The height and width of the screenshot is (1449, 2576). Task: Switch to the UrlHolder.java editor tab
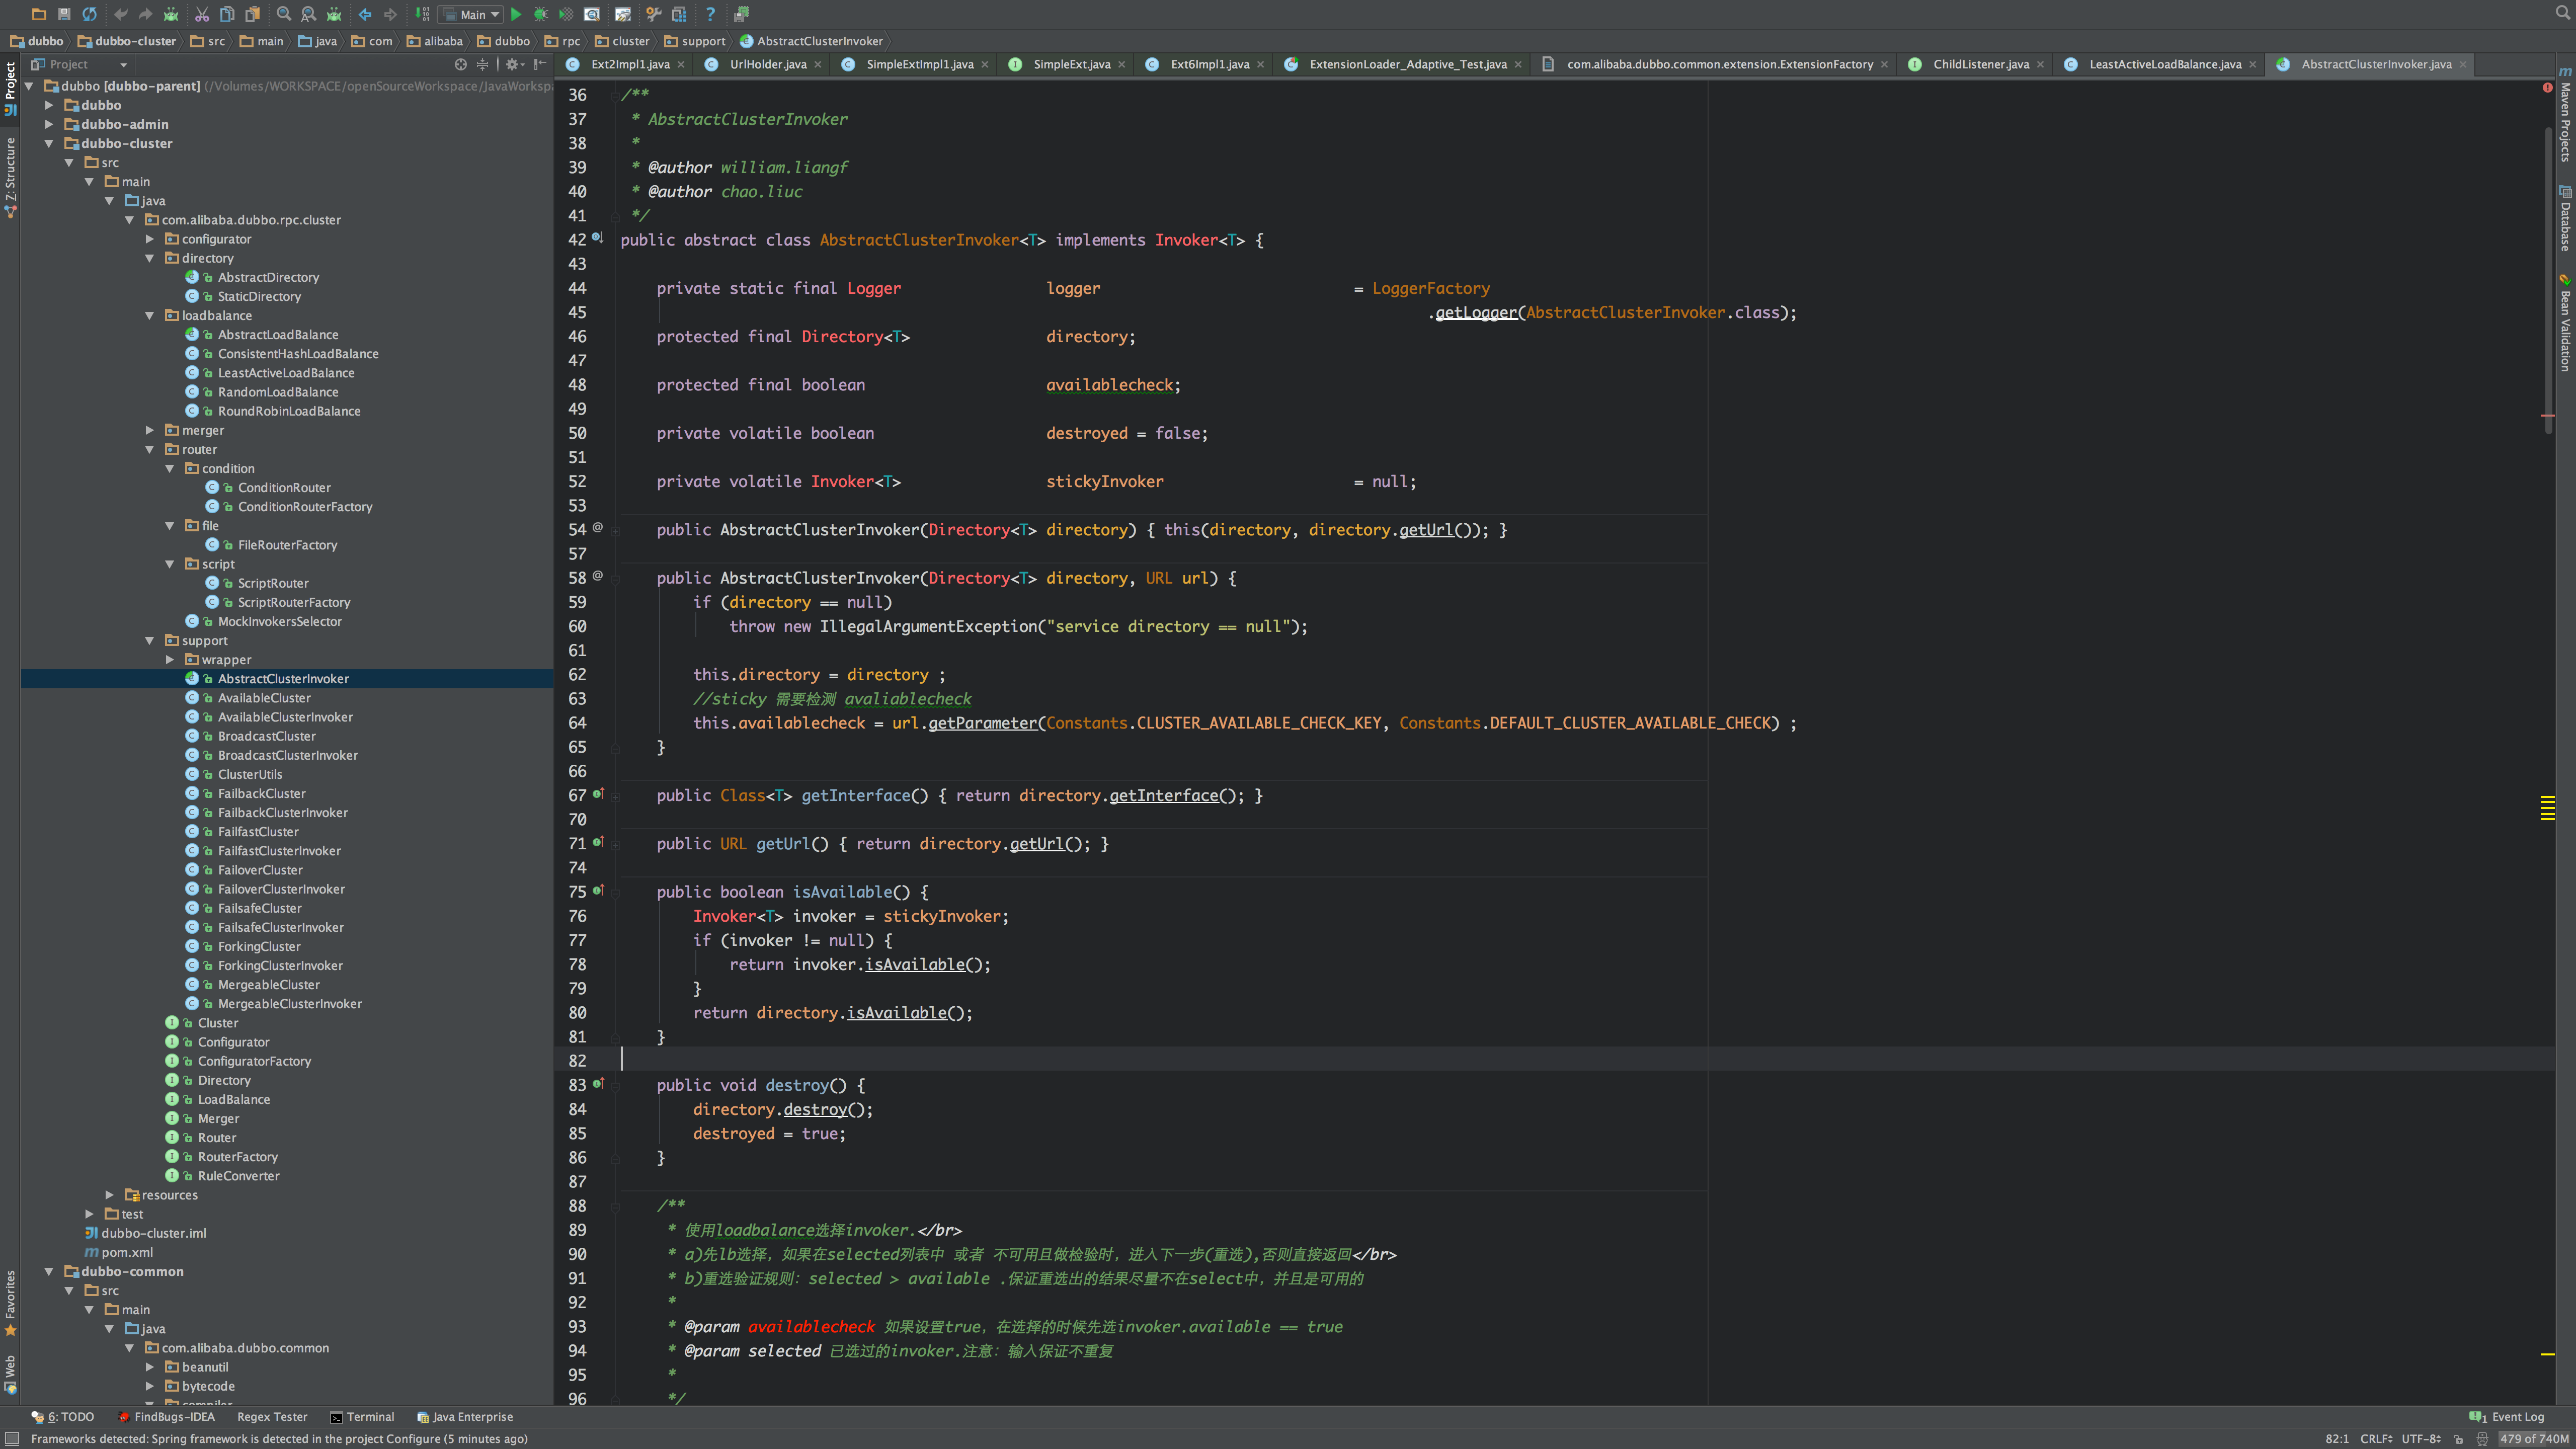coord(767,64)
